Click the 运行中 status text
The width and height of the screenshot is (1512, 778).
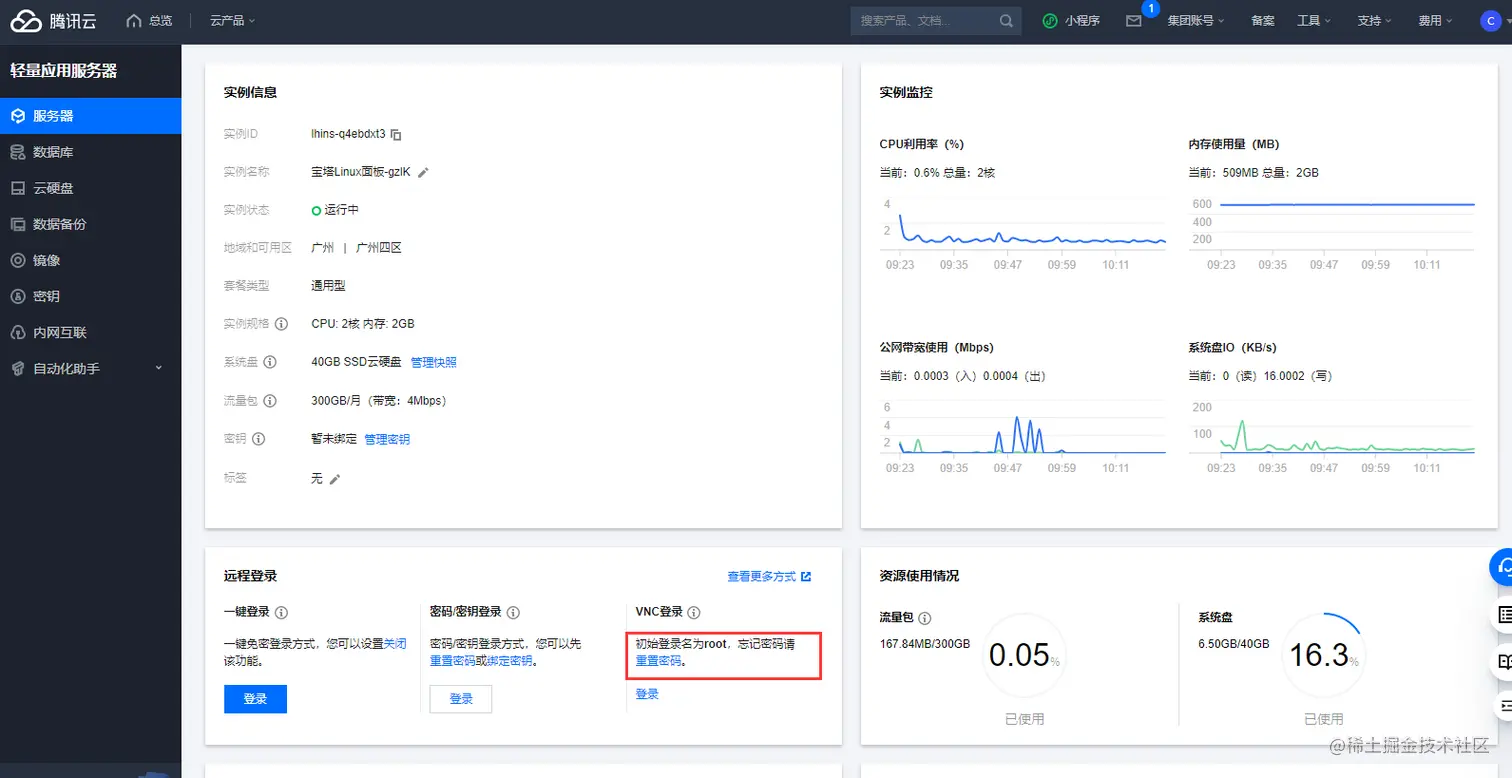click(341, 210)
